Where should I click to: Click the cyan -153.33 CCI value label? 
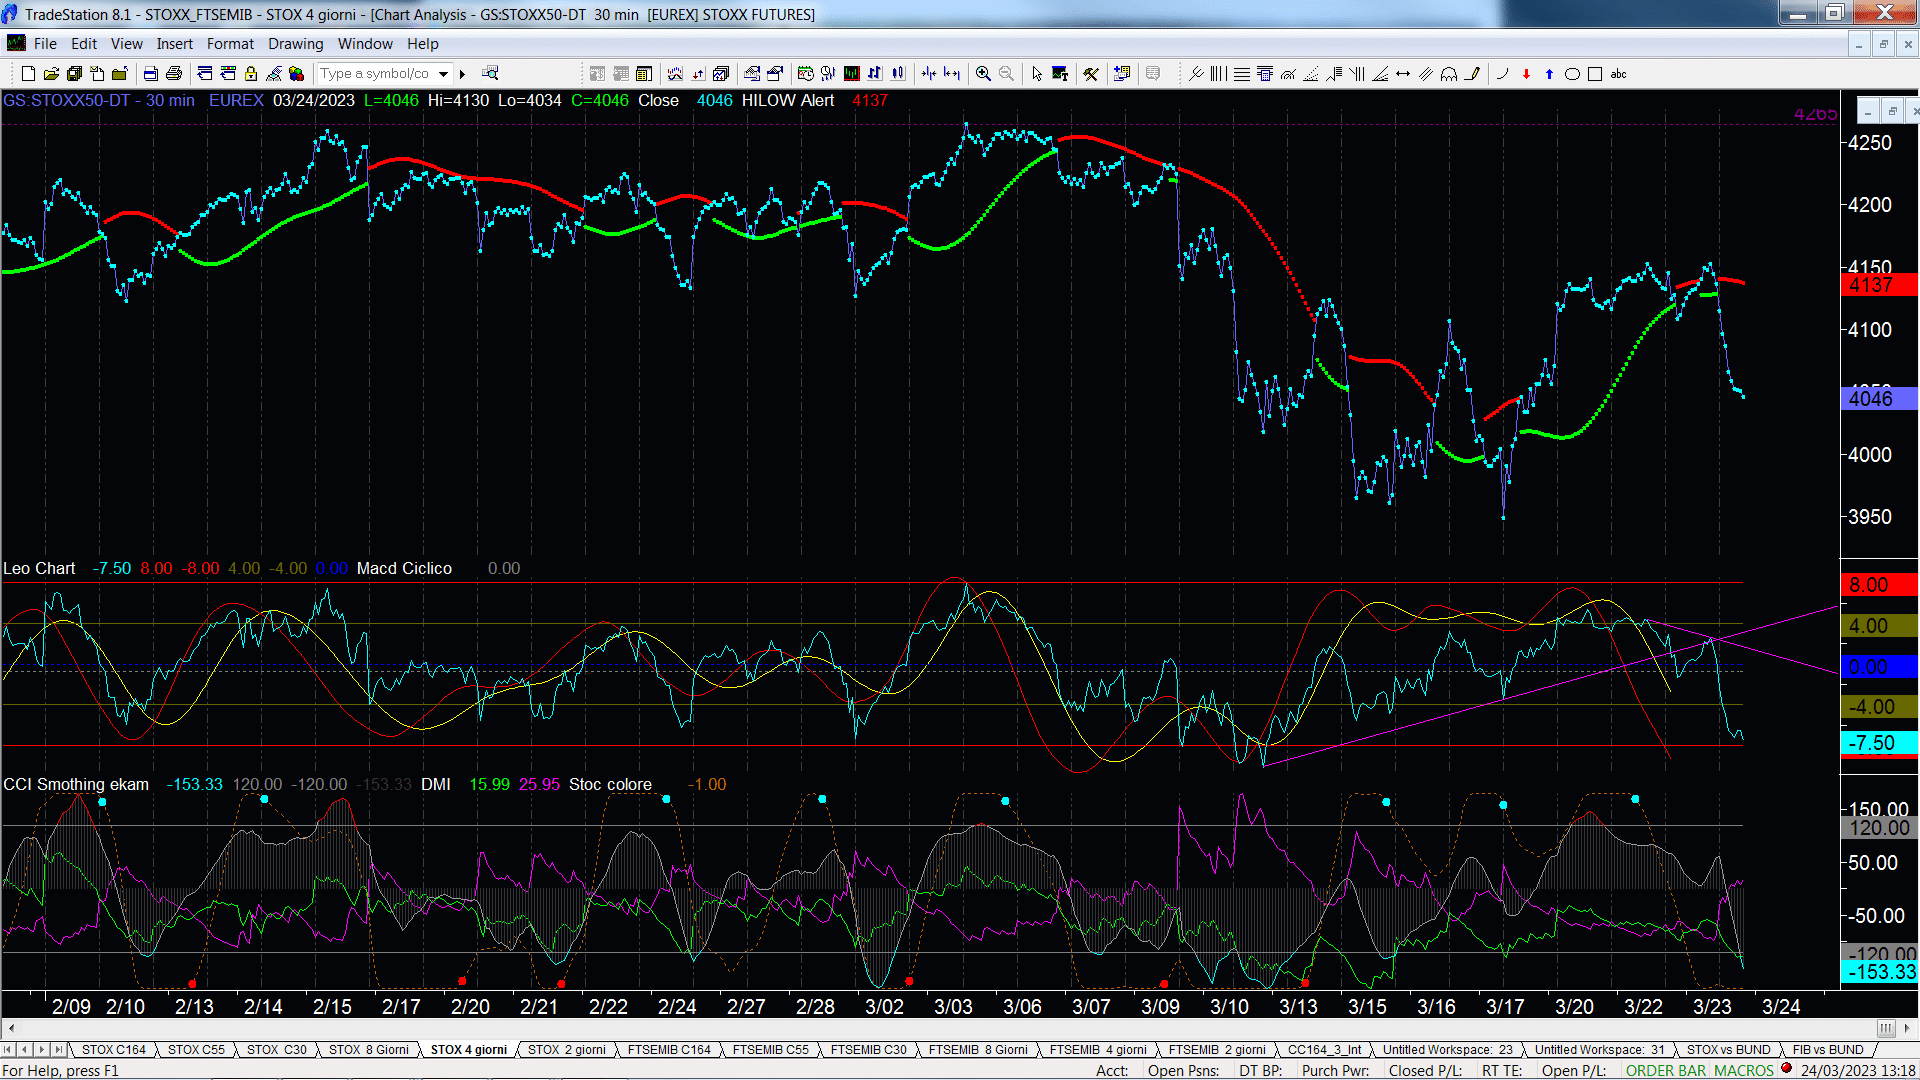(1878, 972)
